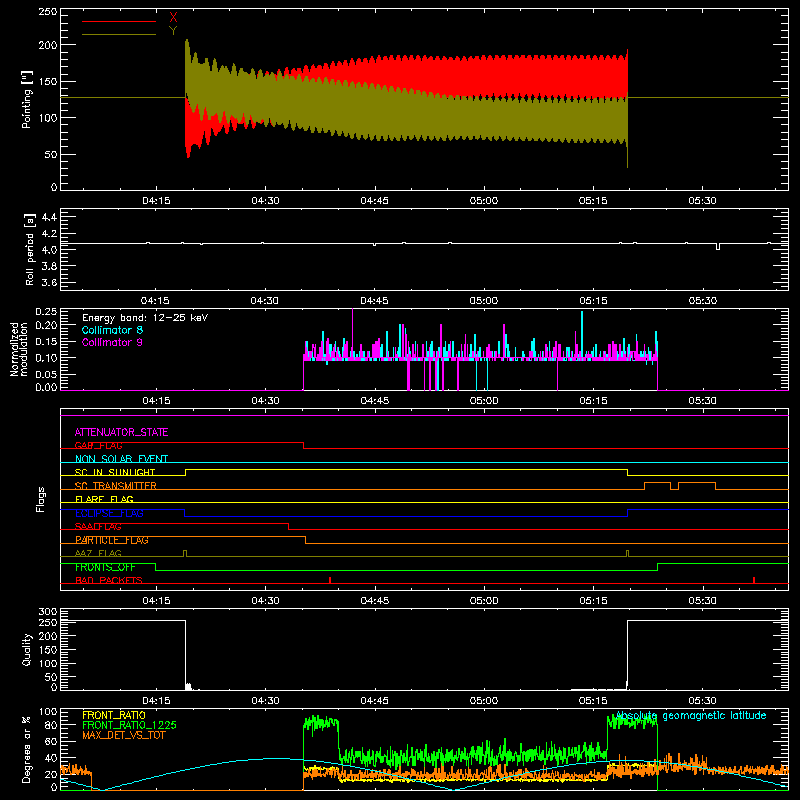Click the Flags axis title
Image resolution: width=800 pixels, height=800 pixels.
coord(41,499)
